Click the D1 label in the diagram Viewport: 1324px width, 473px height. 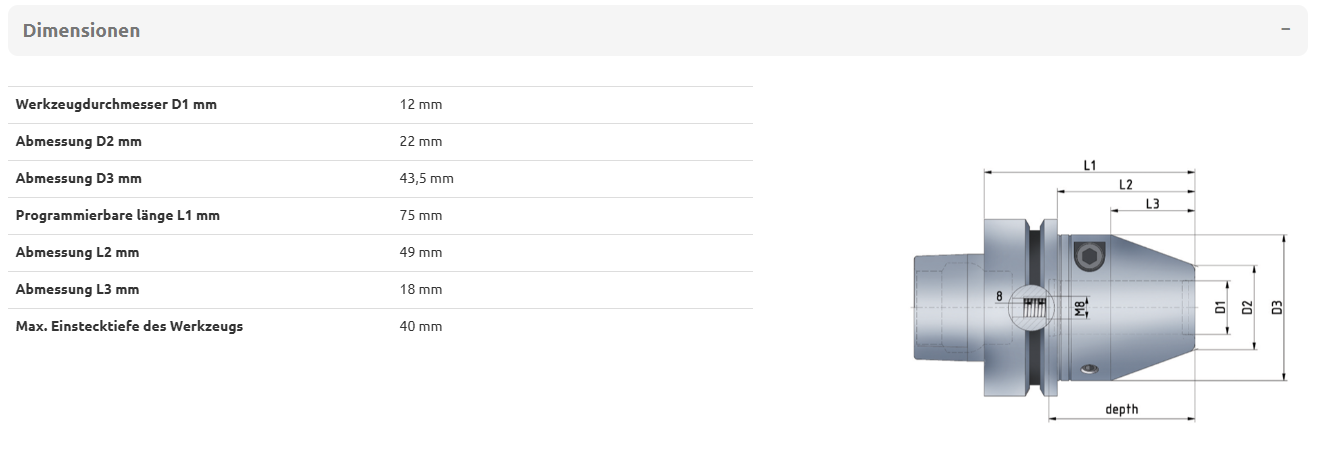pos(1220,308)
